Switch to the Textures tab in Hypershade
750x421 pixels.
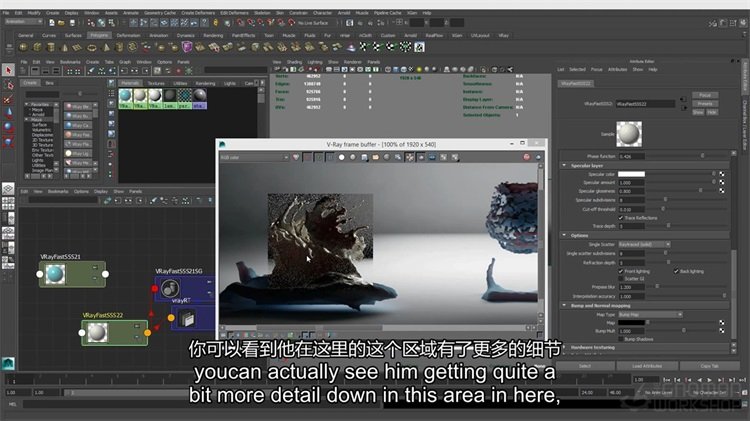tap(156, 83)
